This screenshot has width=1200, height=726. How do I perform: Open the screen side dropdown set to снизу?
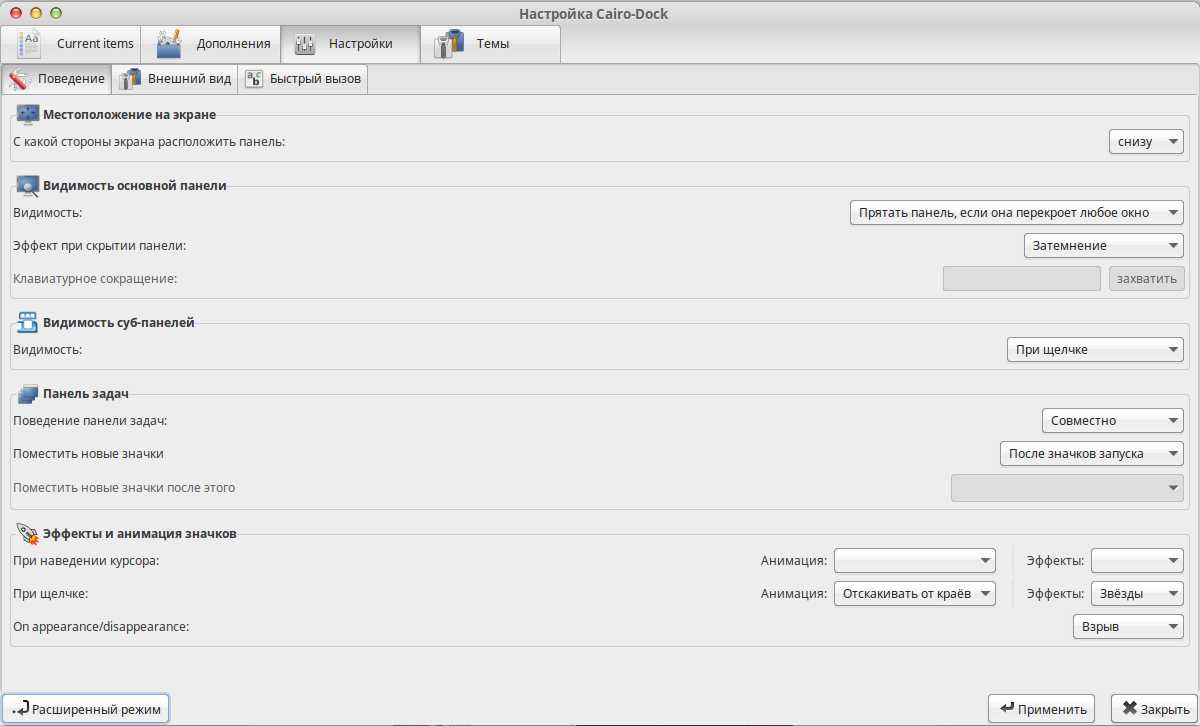pyautogui.click(x=1146, y=142)
